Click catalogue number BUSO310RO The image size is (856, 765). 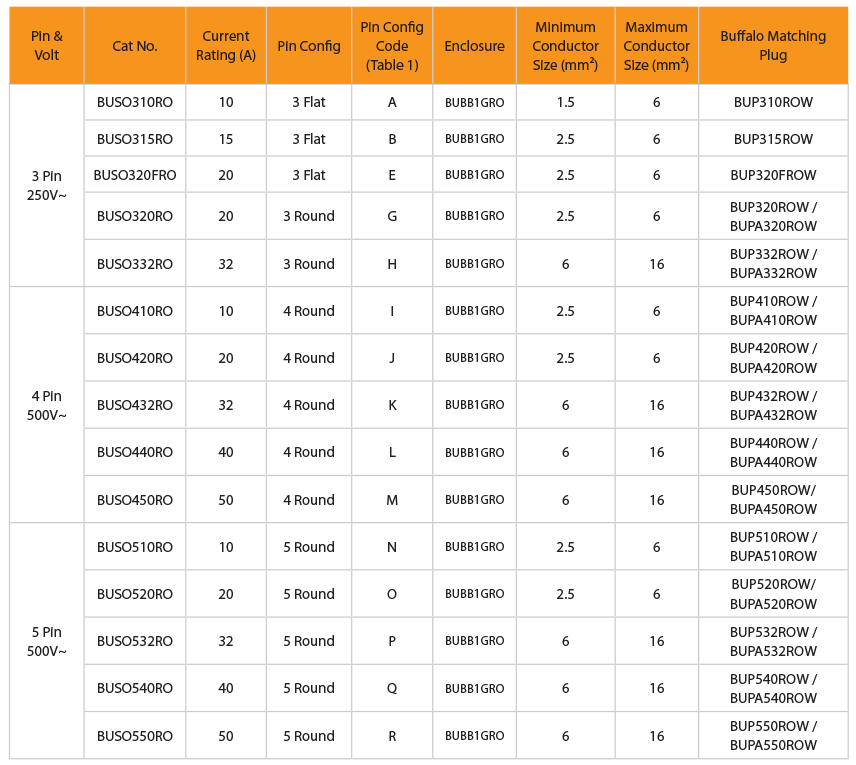point(135,102)
